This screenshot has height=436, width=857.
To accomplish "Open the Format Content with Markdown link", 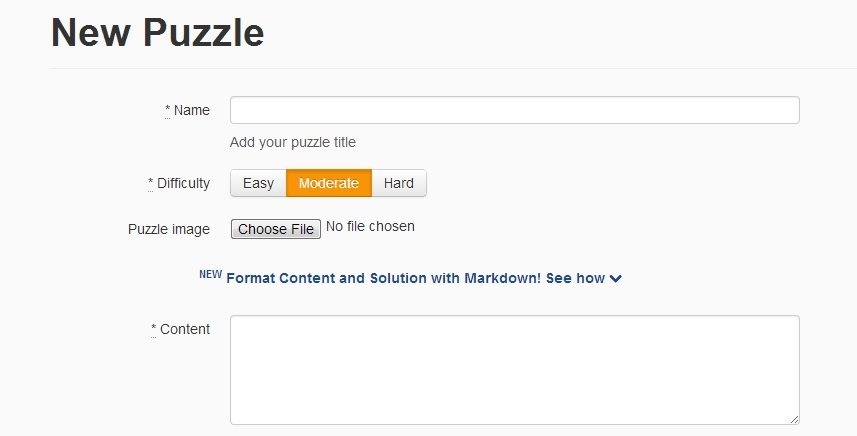I will coord(384,278).
